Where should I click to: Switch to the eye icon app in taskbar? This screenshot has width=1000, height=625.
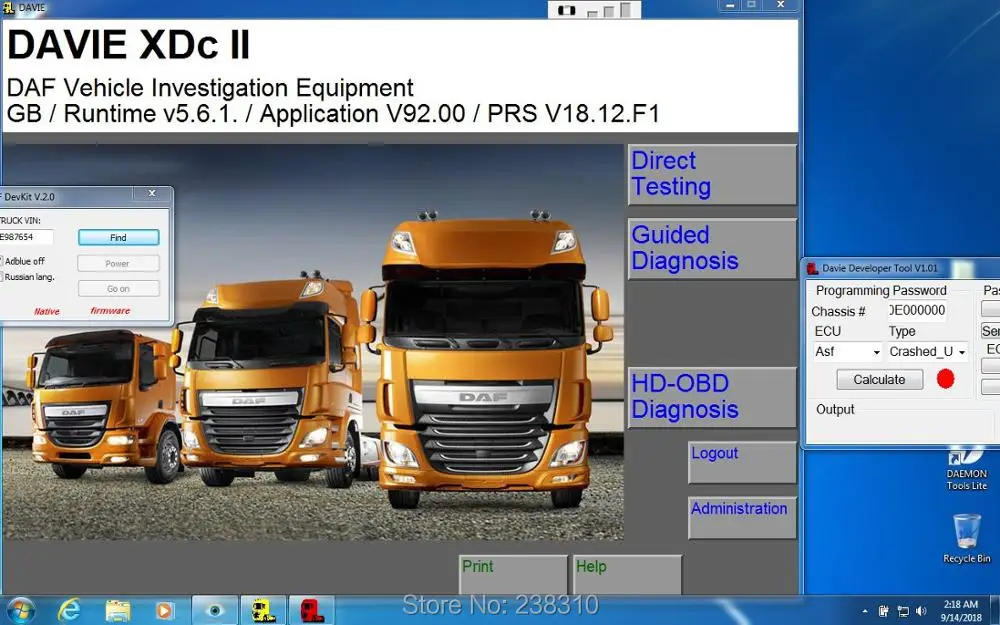(x=215, y=611)
